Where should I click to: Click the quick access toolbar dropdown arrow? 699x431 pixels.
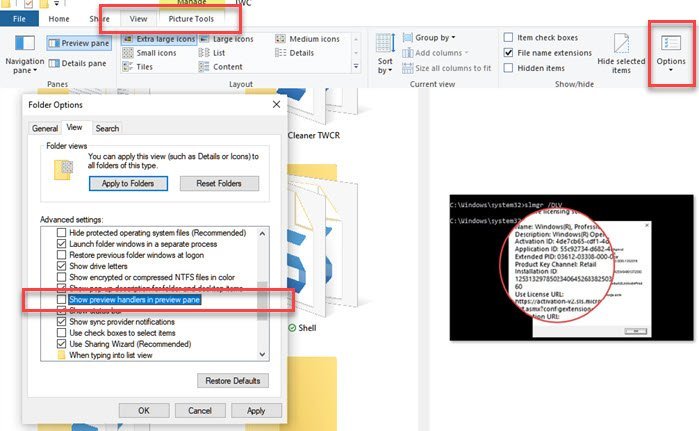point(57,4)
